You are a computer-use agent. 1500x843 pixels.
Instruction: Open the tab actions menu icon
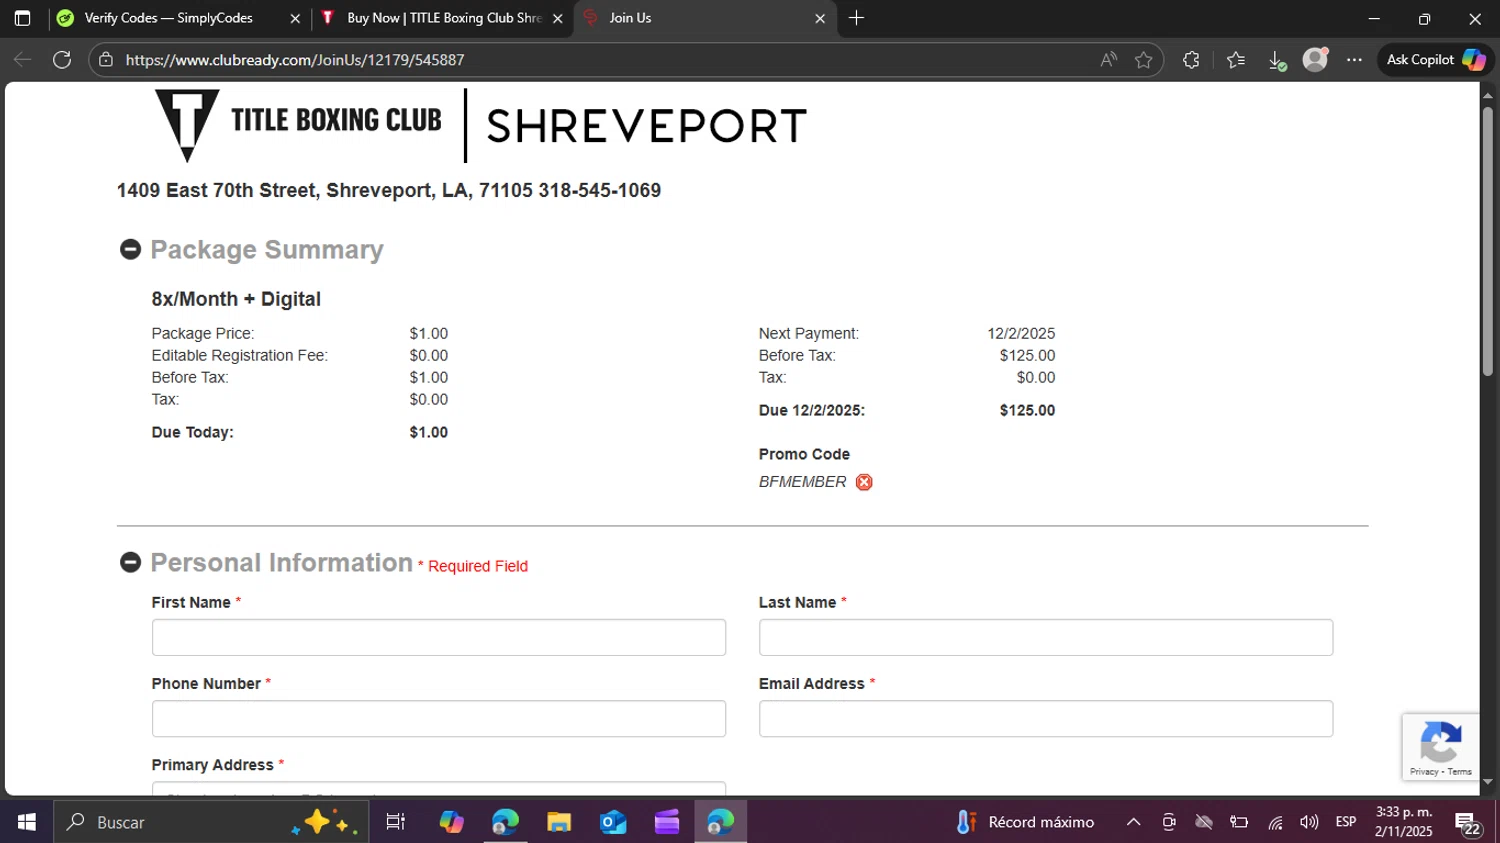pyautogui.click(x=22, y=18)
